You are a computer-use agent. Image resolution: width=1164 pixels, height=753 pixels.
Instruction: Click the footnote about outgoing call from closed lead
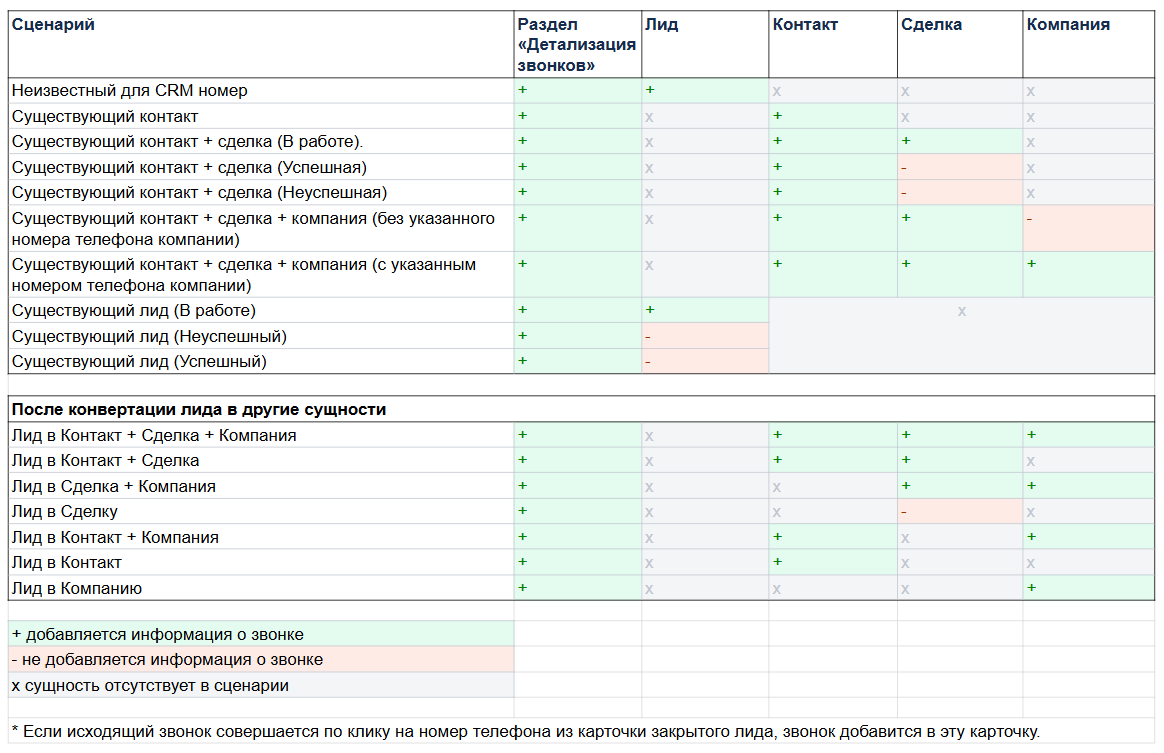[x=525, y=731]
